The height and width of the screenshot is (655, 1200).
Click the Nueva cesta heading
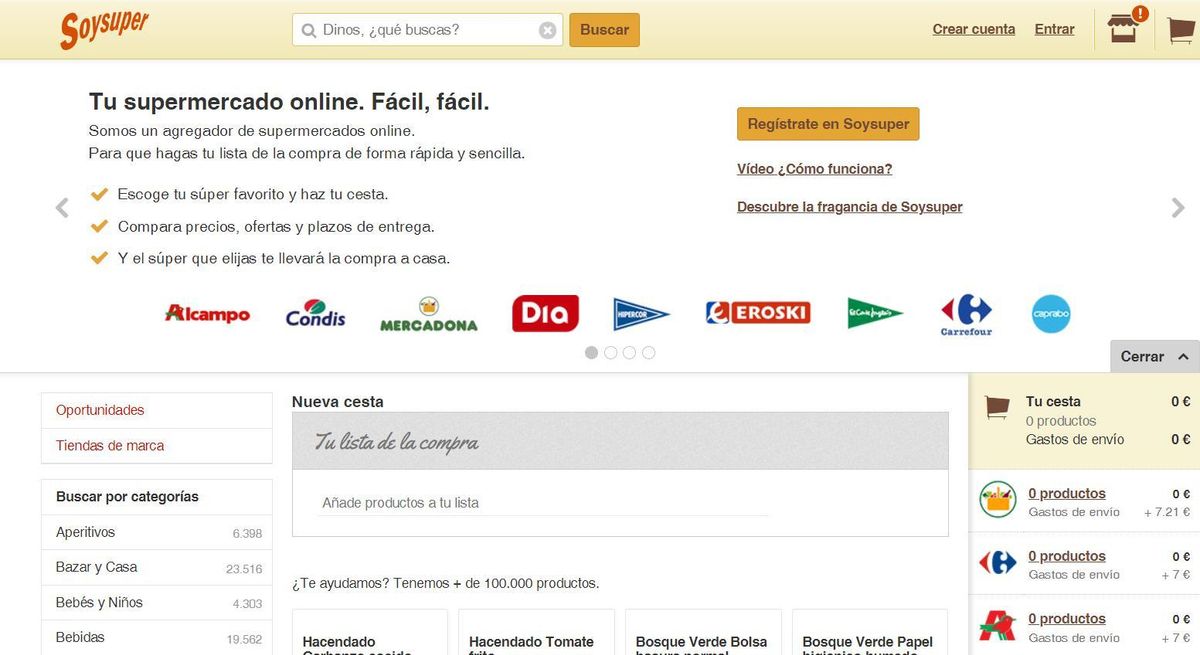[x=338, y=402]
